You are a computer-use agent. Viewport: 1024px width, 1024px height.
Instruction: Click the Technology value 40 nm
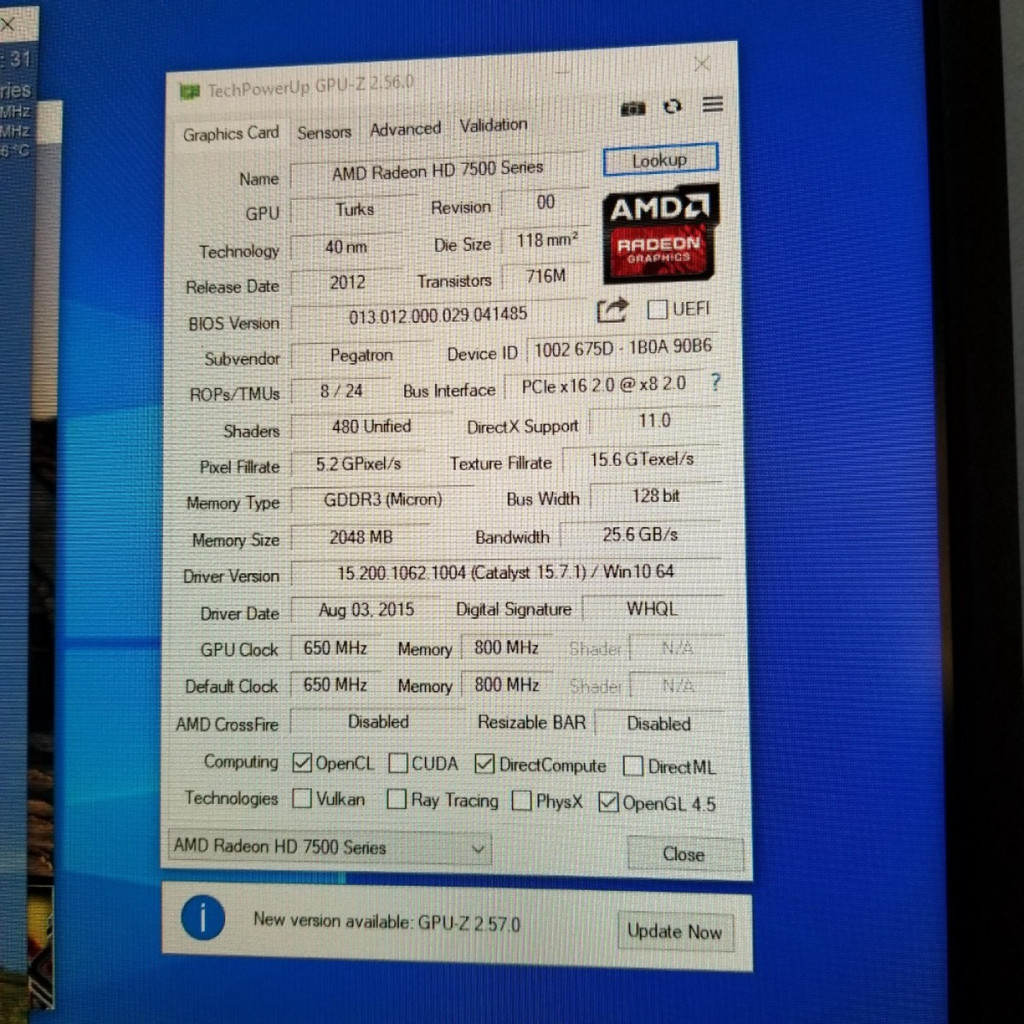point(346,247)
